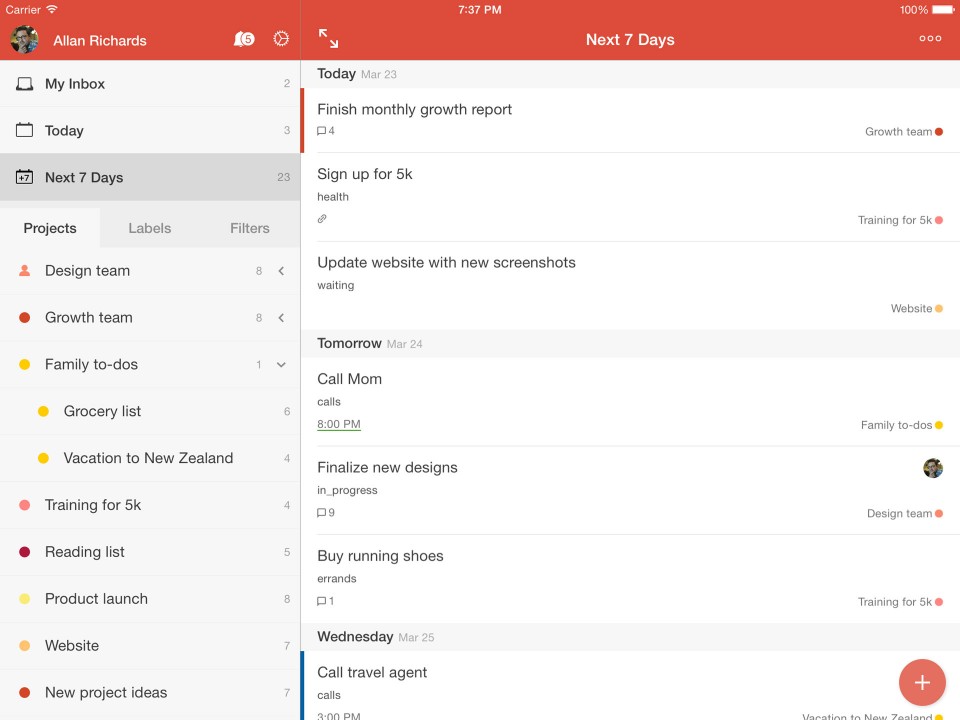The width and height of the screenshot is (960, 720).
Task: Tap the red add task plus button
Action: tap(922, 683)
